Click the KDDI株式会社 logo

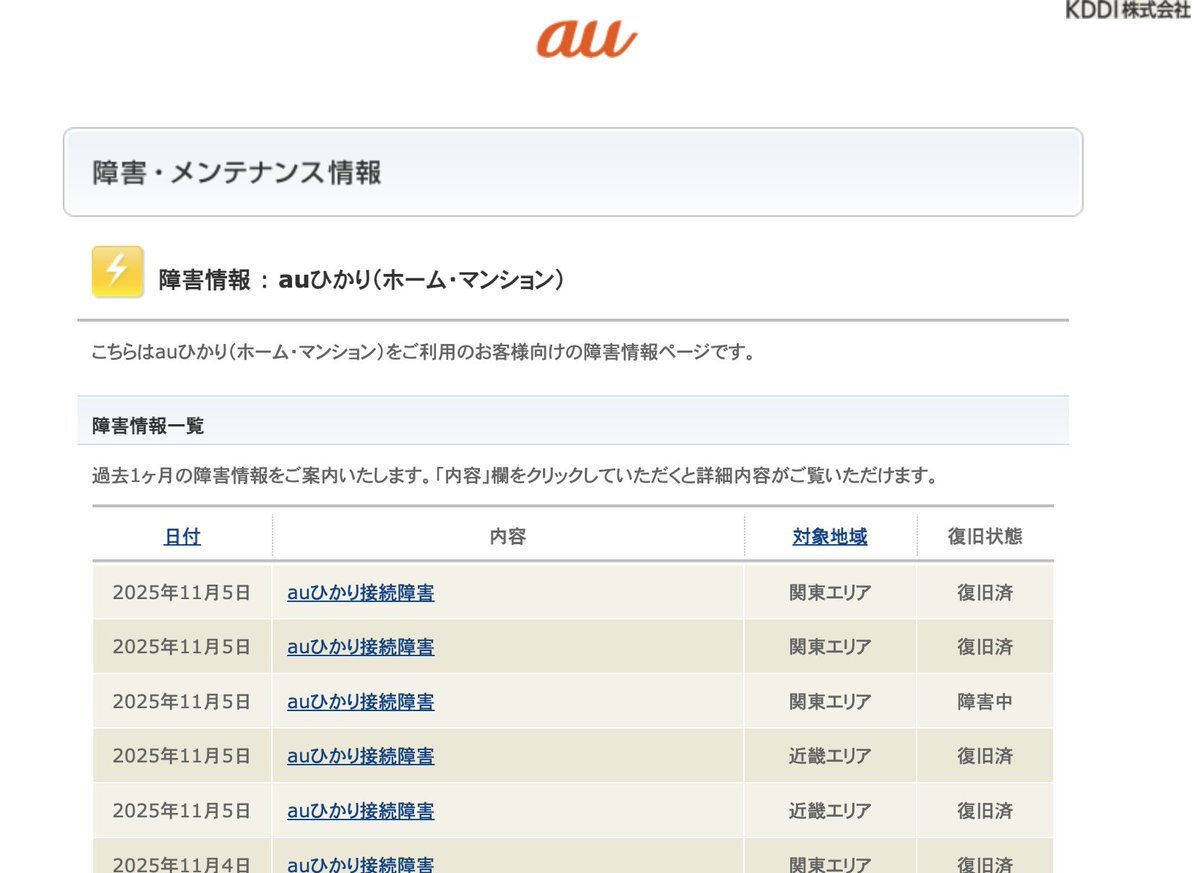click(x=1127, y=10)
